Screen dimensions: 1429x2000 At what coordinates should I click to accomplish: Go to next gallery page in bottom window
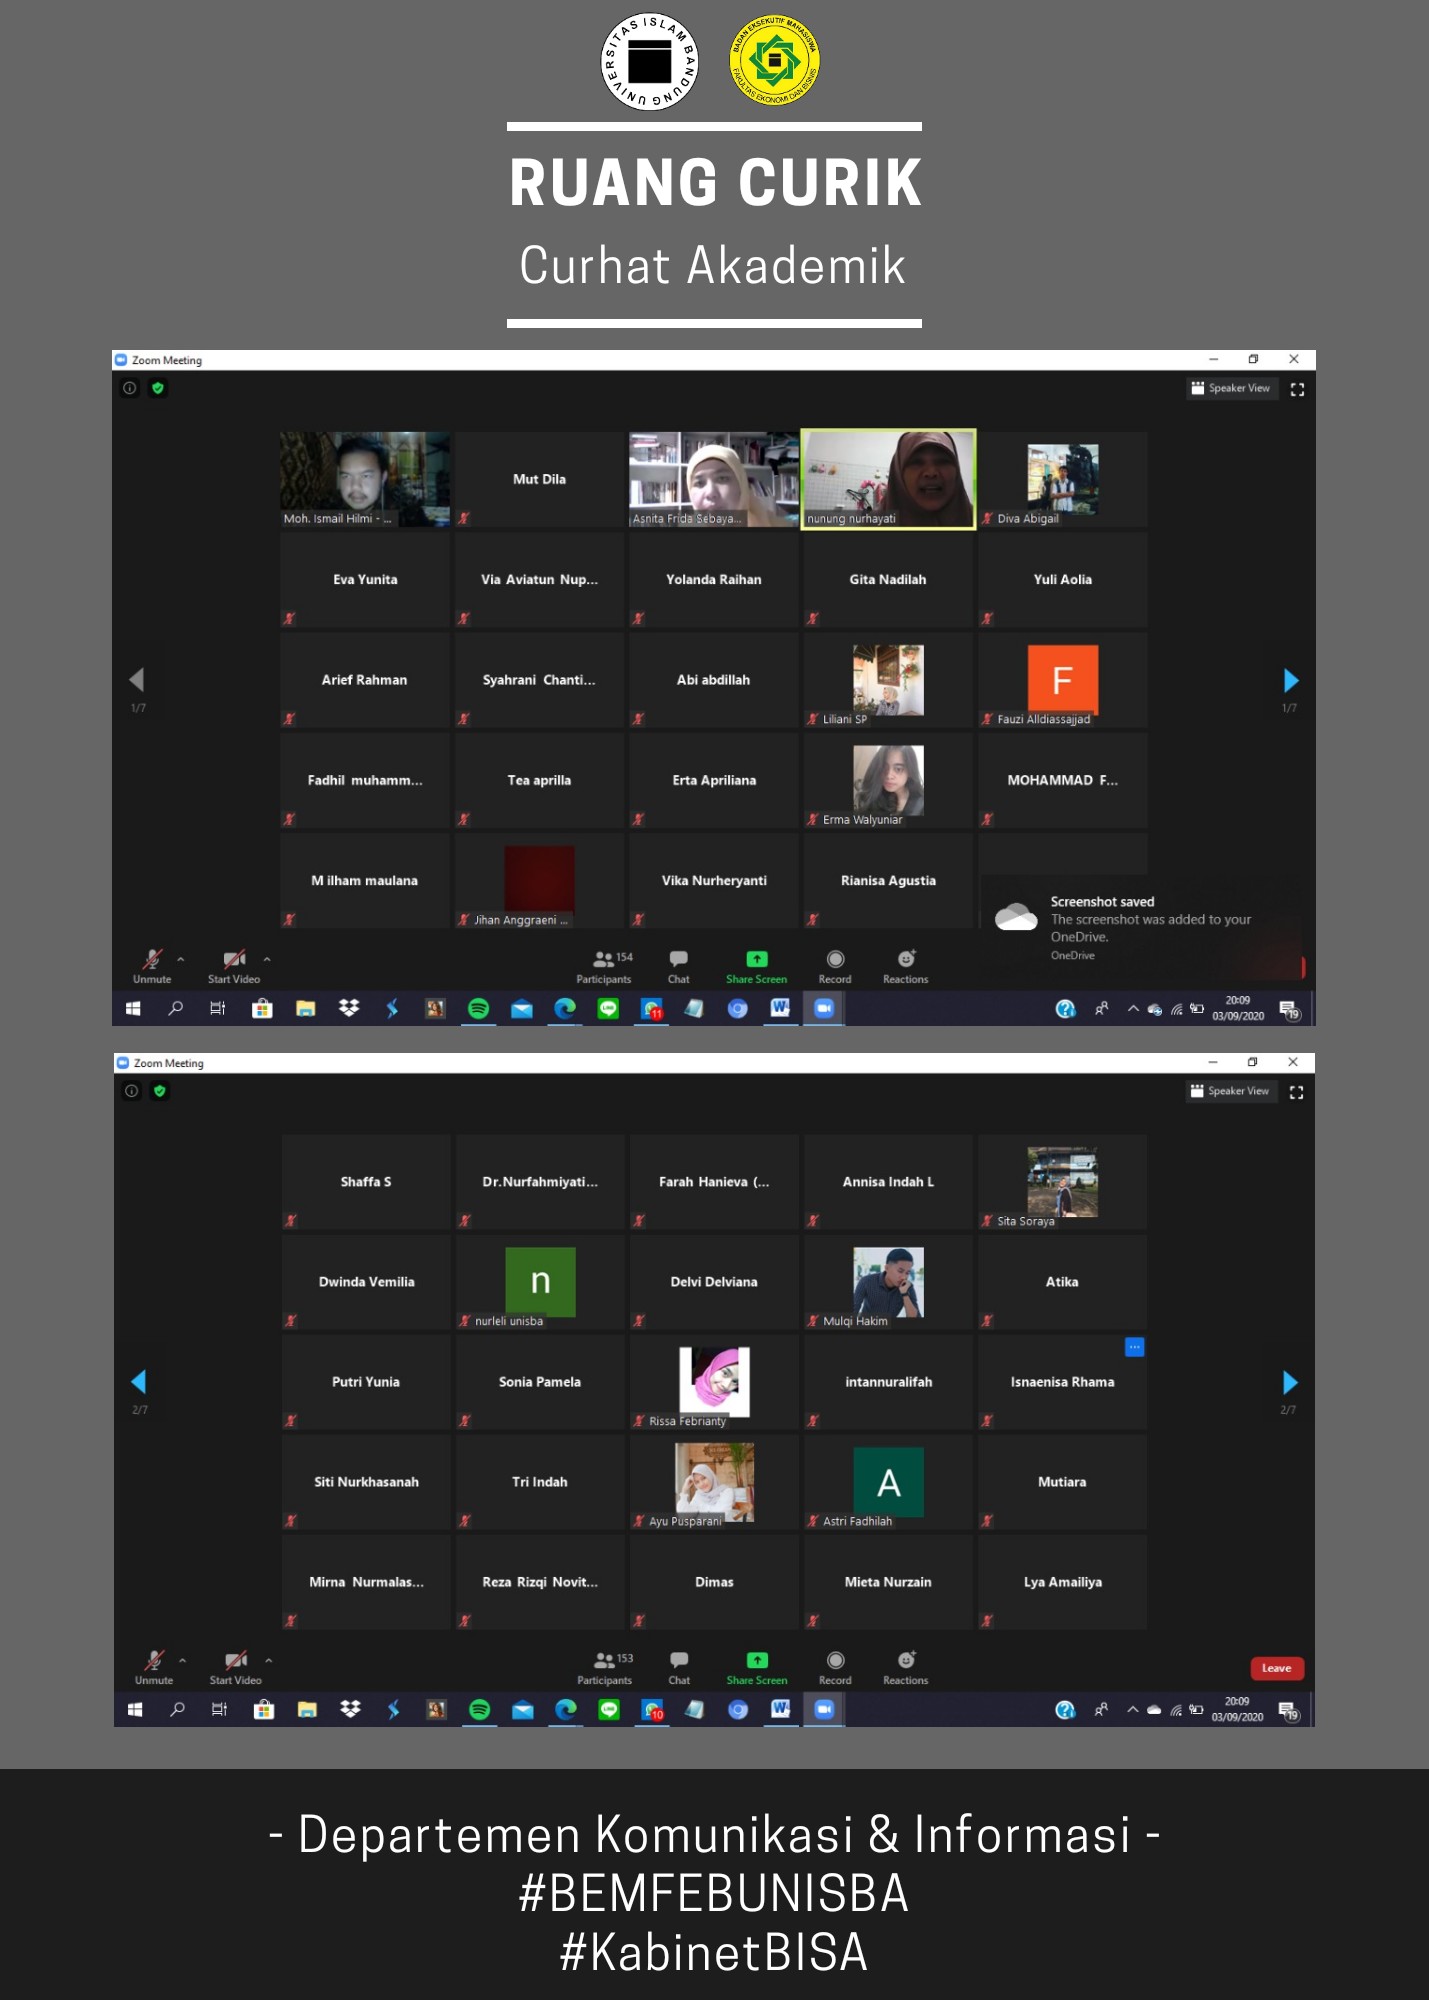pos(1290,1382)
